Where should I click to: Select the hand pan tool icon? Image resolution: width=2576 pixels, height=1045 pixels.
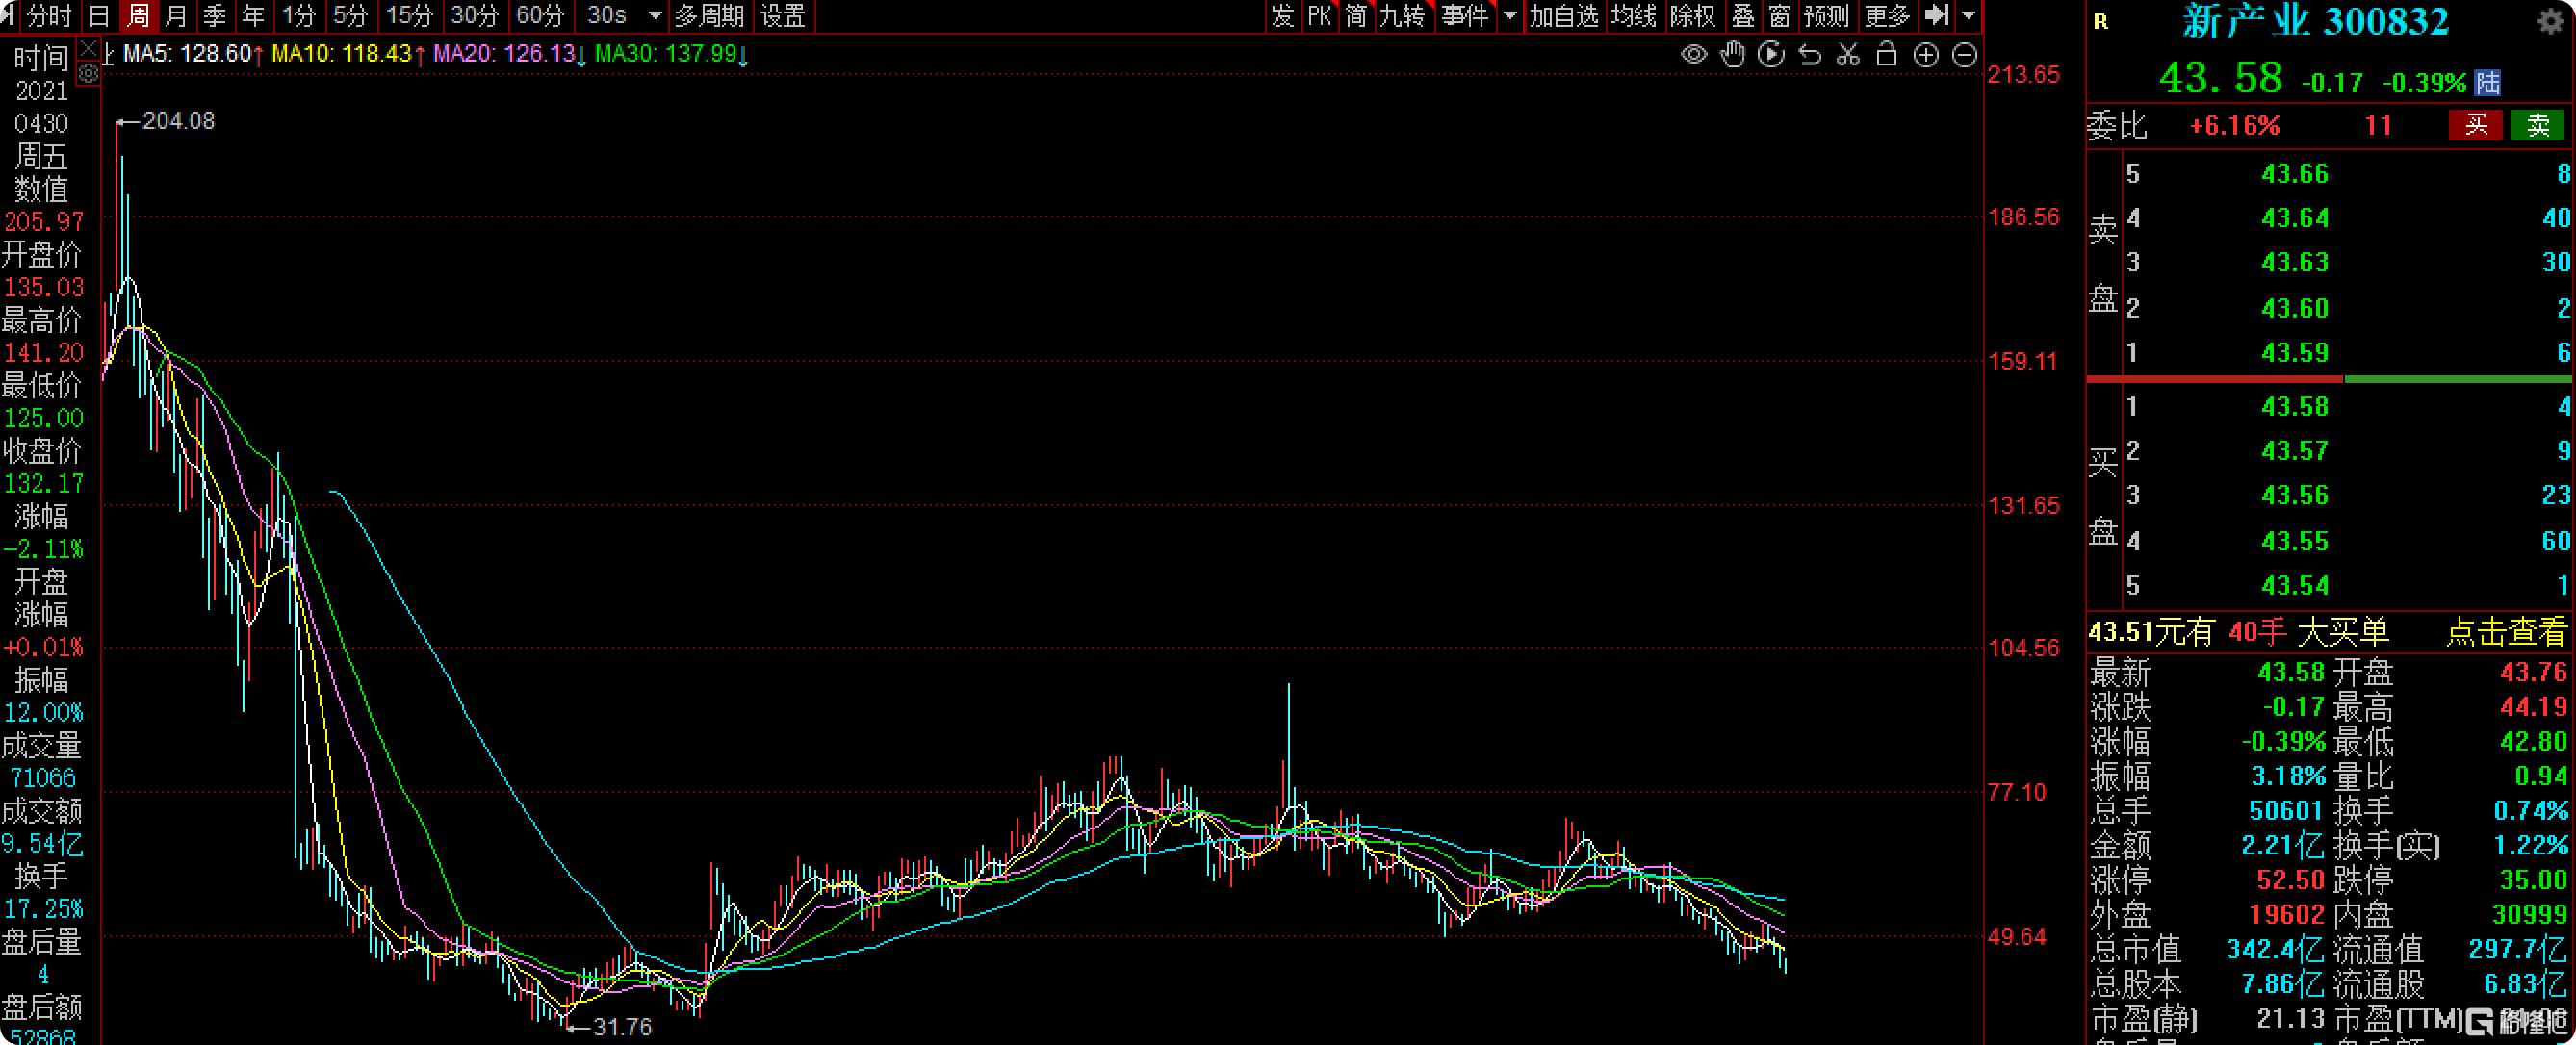(x=1732, y=55)
